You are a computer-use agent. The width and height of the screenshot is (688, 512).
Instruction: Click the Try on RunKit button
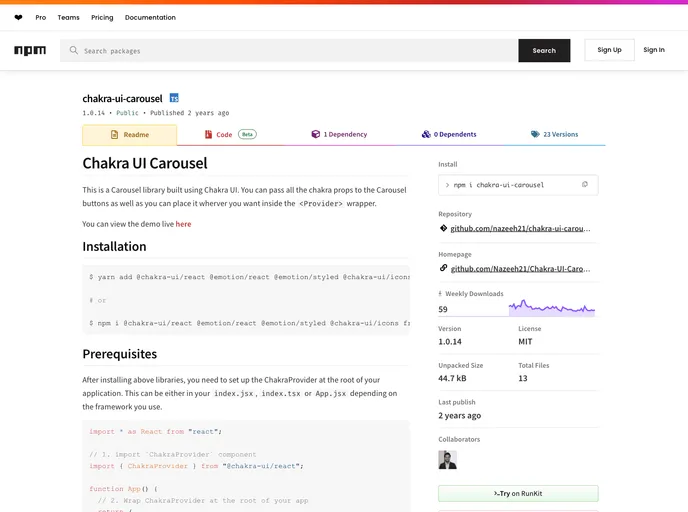[518, 494]
